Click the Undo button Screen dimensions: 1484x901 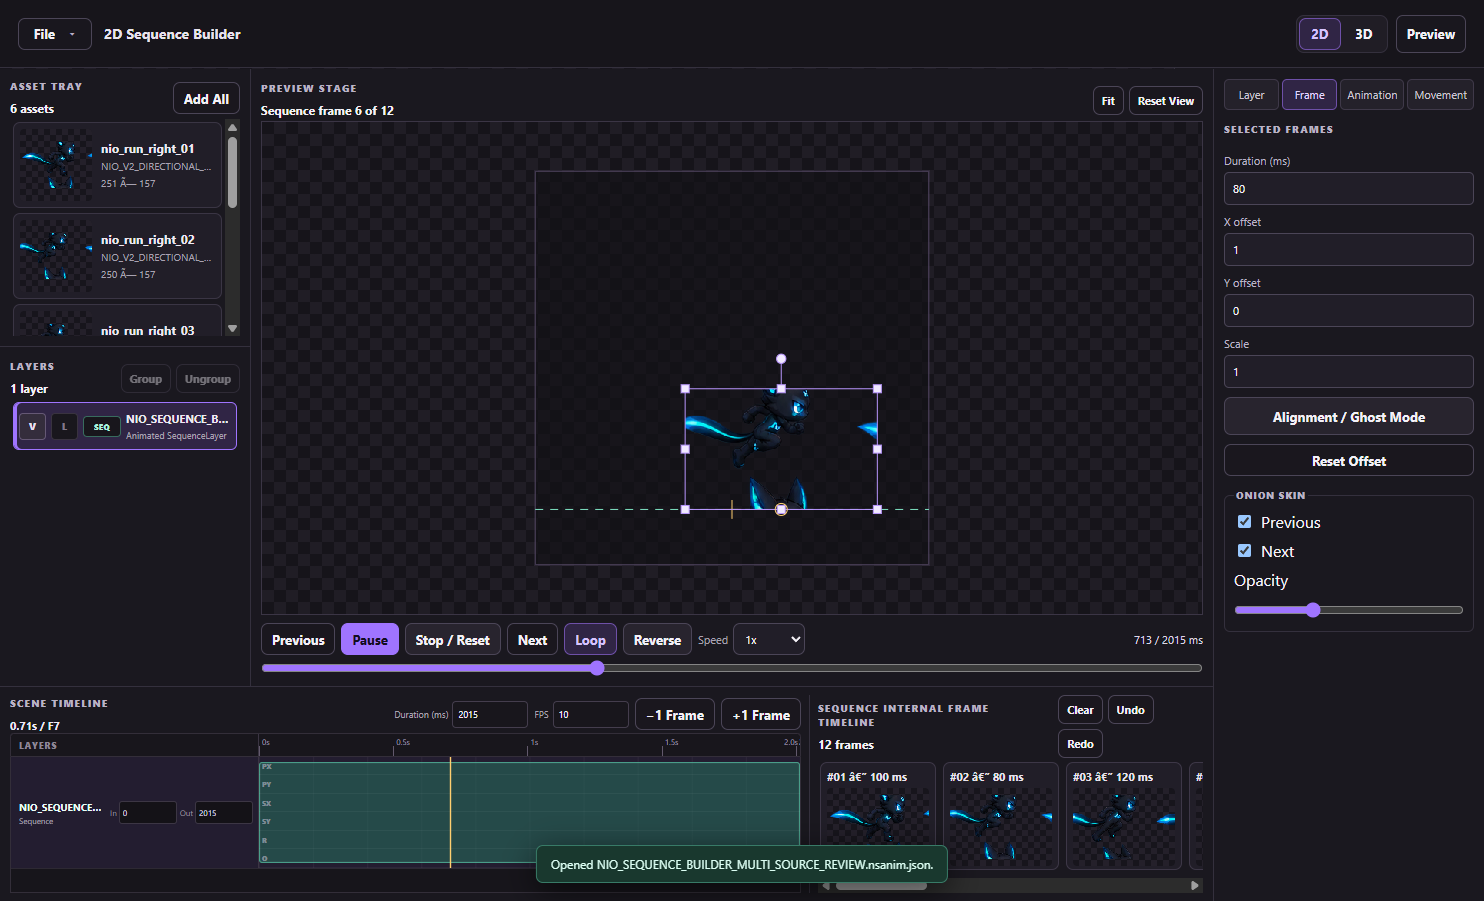(1130, 710)
